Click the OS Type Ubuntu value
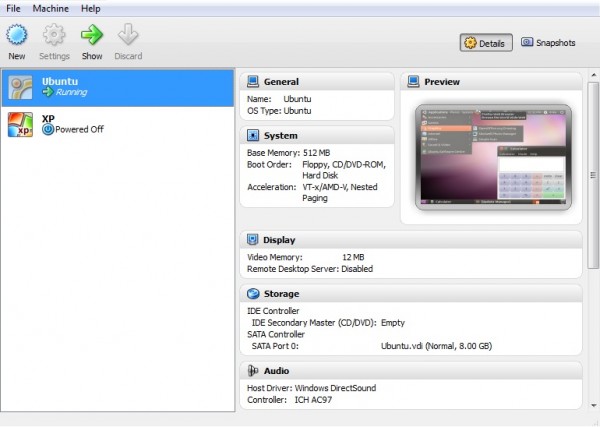Image resolution: width=600 pixels, height=427 pixels. 297,111
